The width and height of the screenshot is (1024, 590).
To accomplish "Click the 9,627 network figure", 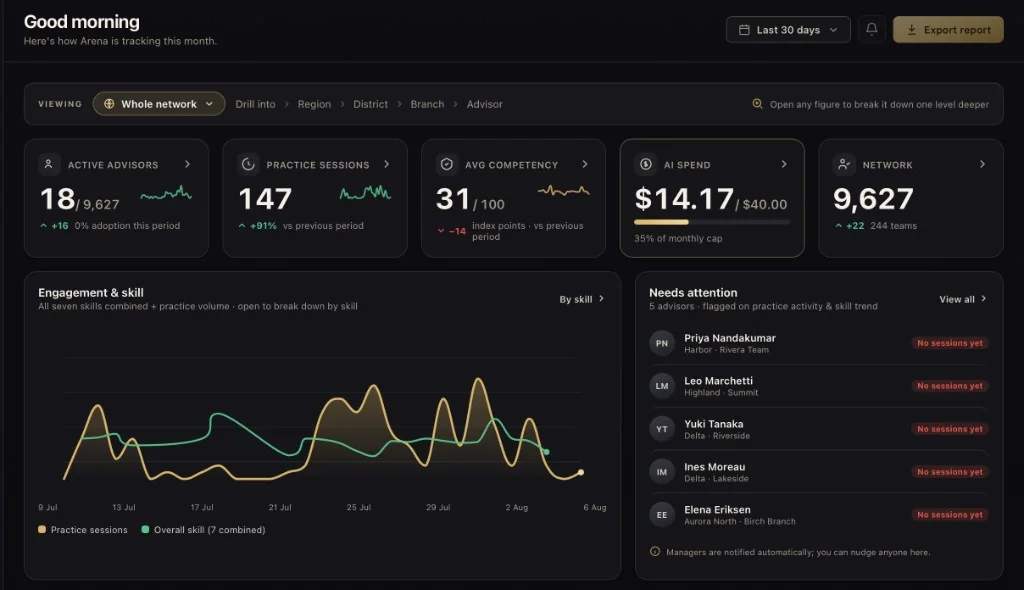I will pyautogui.click(x=873, y=199).
